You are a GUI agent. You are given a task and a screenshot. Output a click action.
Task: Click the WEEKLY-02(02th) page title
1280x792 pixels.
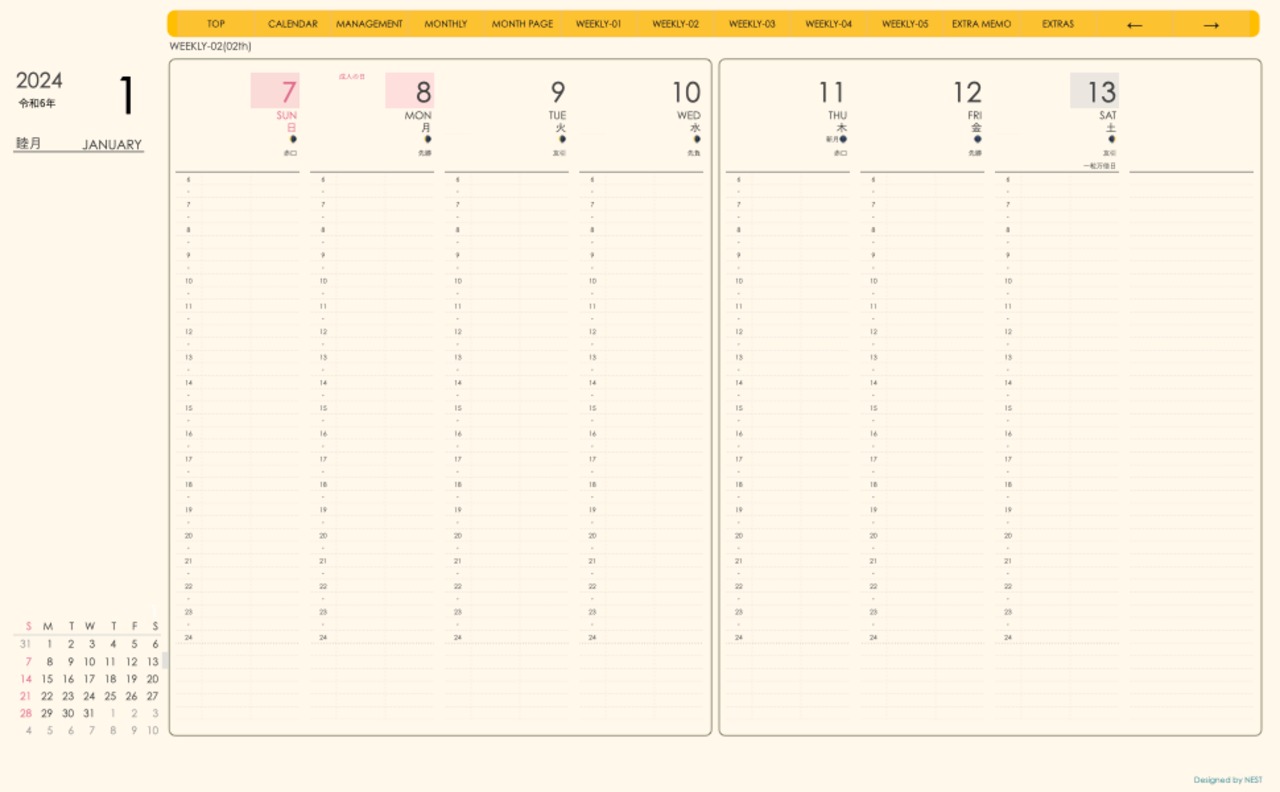(210, 46)
